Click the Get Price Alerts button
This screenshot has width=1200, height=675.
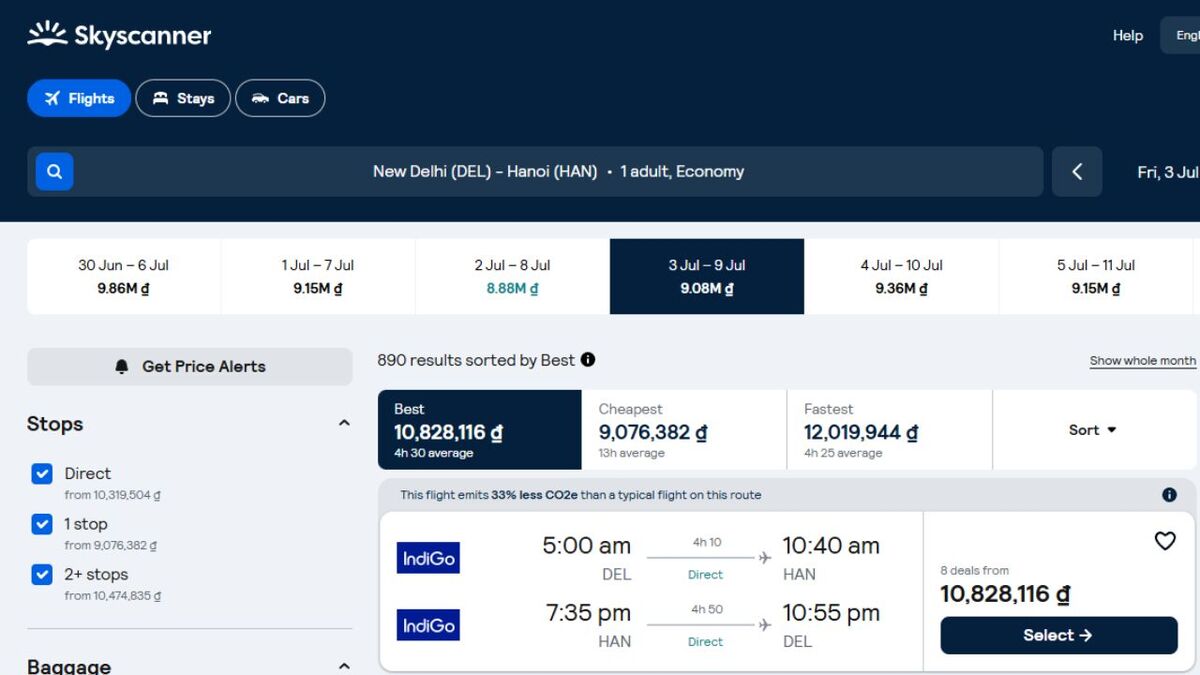[x=190, y=367]
